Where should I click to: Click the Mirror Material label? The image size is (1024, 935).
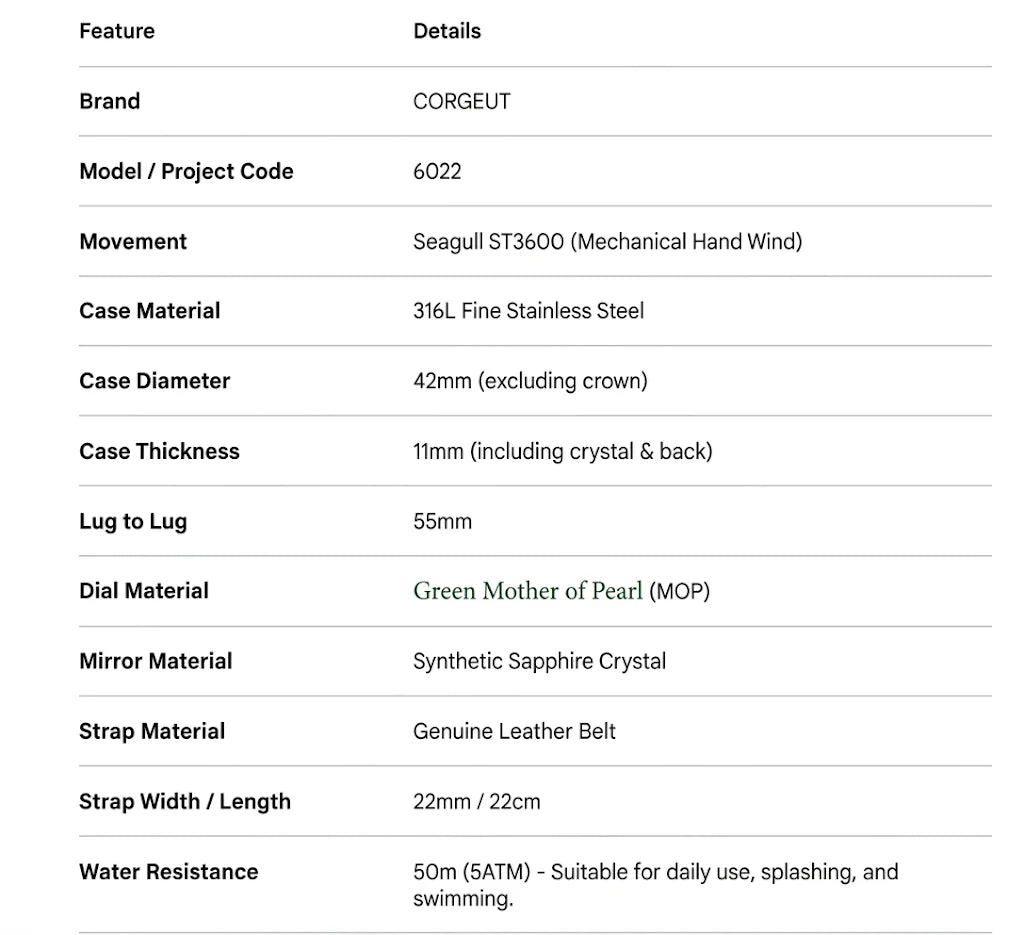coord(155,661)
